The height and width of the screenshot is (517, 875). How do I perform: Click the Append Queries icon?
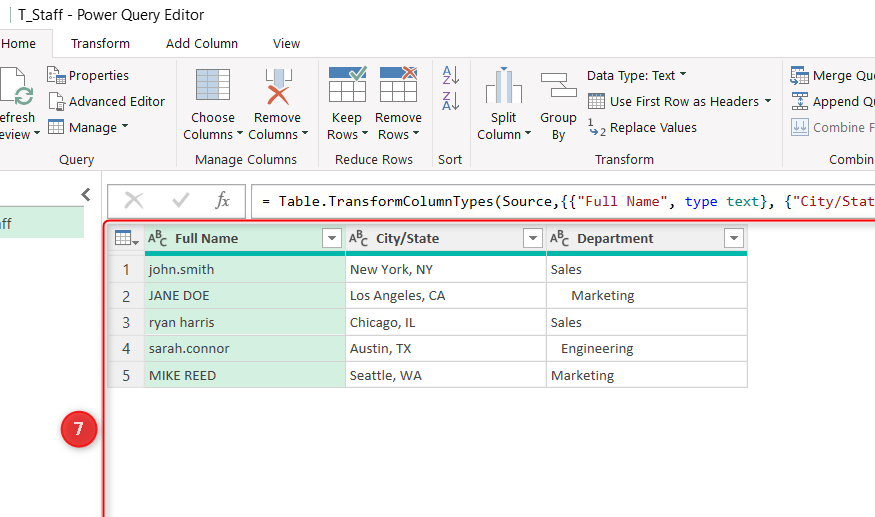(x=799, y=101)
